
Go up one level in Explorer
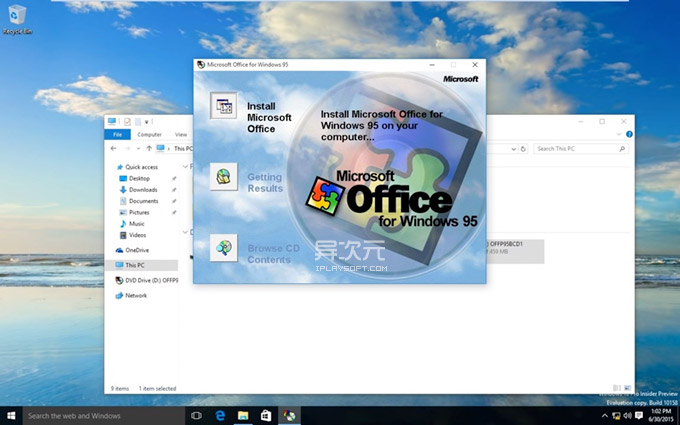tap(149, 148)
